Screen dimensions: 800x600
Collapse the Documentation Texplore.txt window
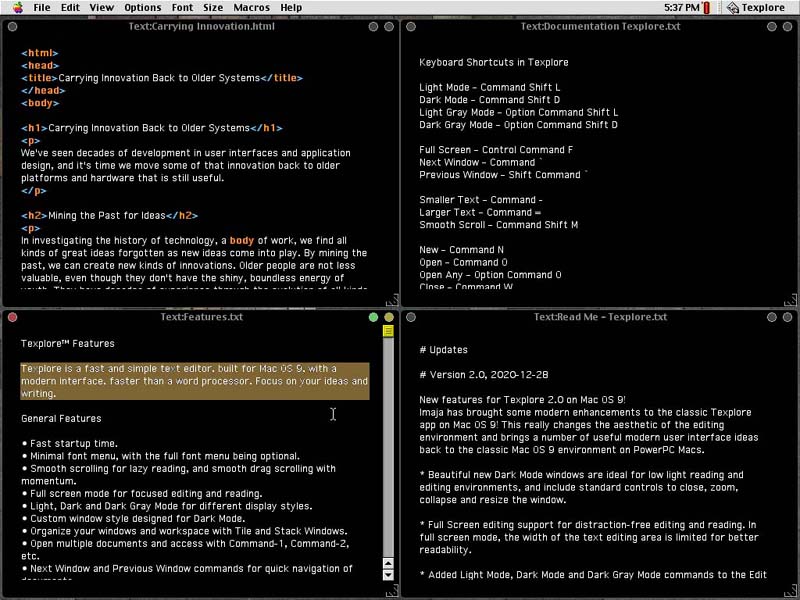[787, 27]
